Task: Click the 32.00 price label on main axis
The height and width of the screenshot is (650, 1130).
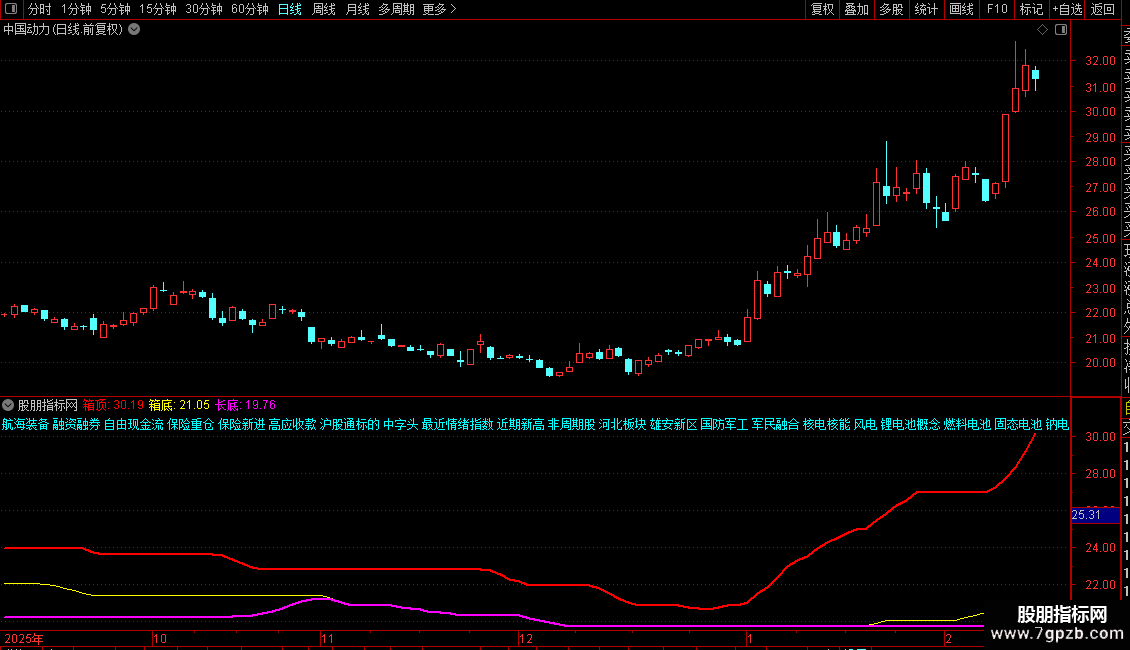Action: 1100,61
